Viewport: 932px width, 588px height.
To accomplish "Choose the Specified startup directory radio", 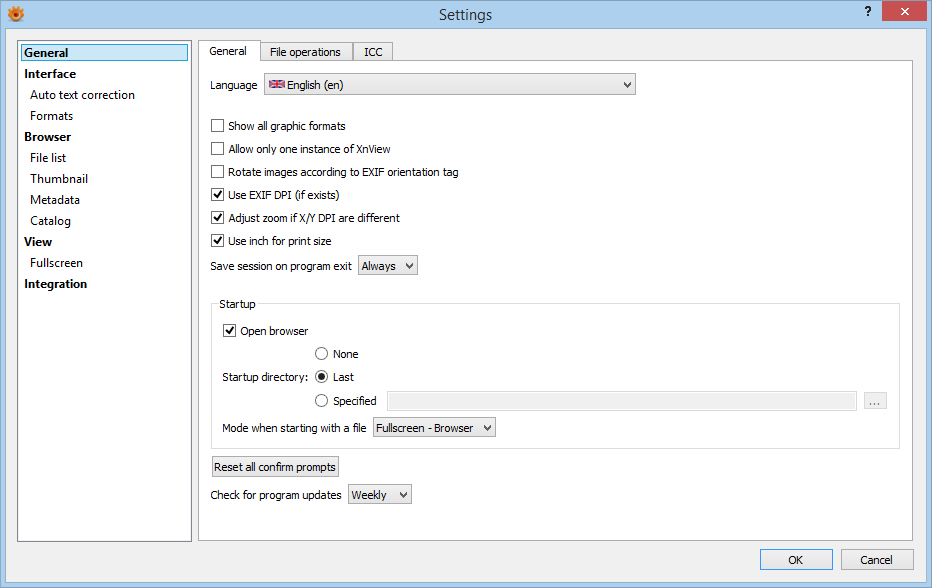I will (322, 401).
